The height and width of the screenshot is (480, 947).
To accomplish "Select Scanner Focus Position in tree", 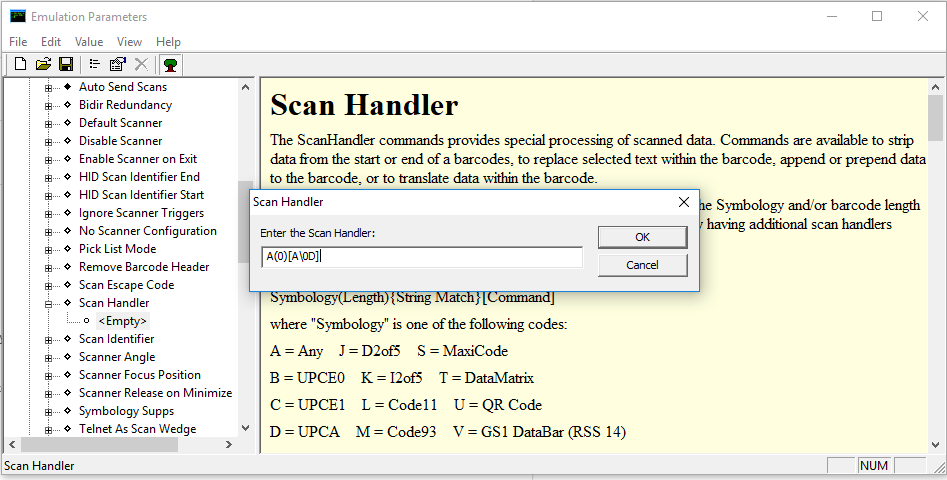I will 139,375.
